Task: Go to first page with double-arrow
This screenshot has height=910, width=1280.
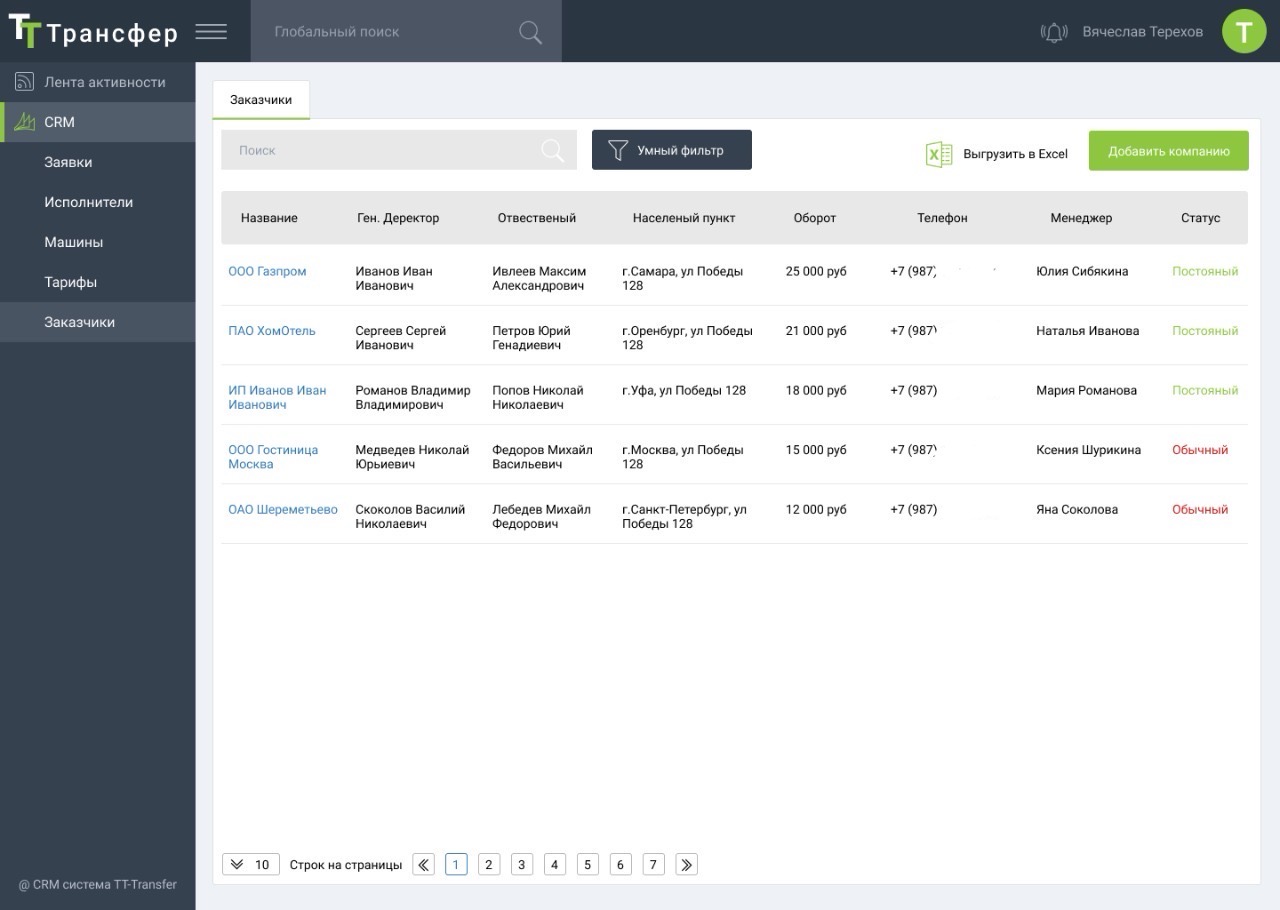Action: point(424,865)
